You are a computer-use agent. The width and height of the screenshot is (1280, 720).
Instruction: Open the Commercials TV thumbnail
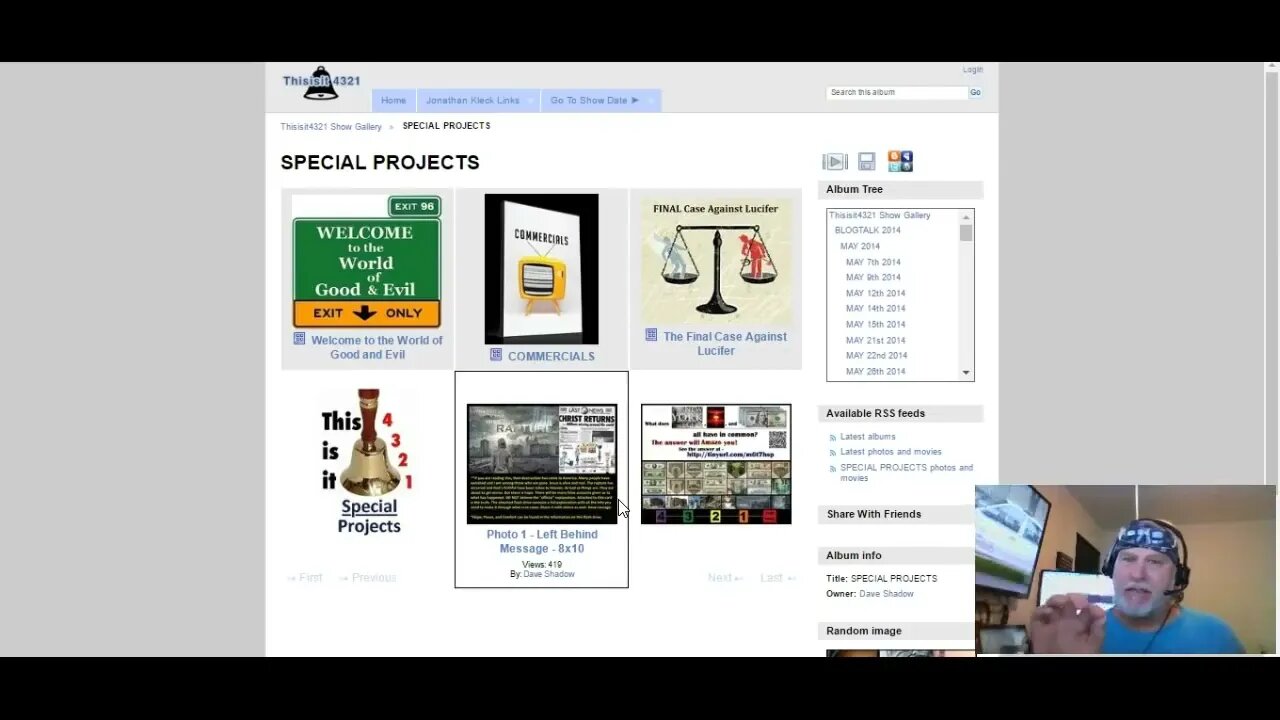pyautogui.click(x=541, y=269)
